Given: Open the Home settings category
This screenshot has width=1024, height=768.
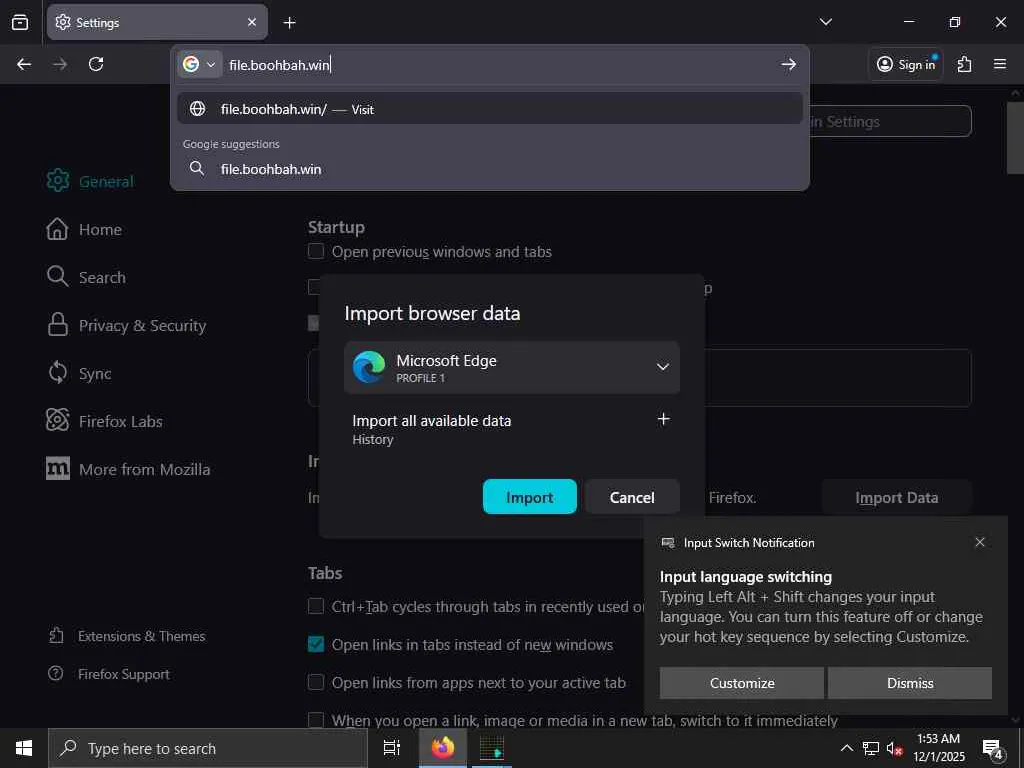Looking at the screenshot, I should (x=84, y=229).
